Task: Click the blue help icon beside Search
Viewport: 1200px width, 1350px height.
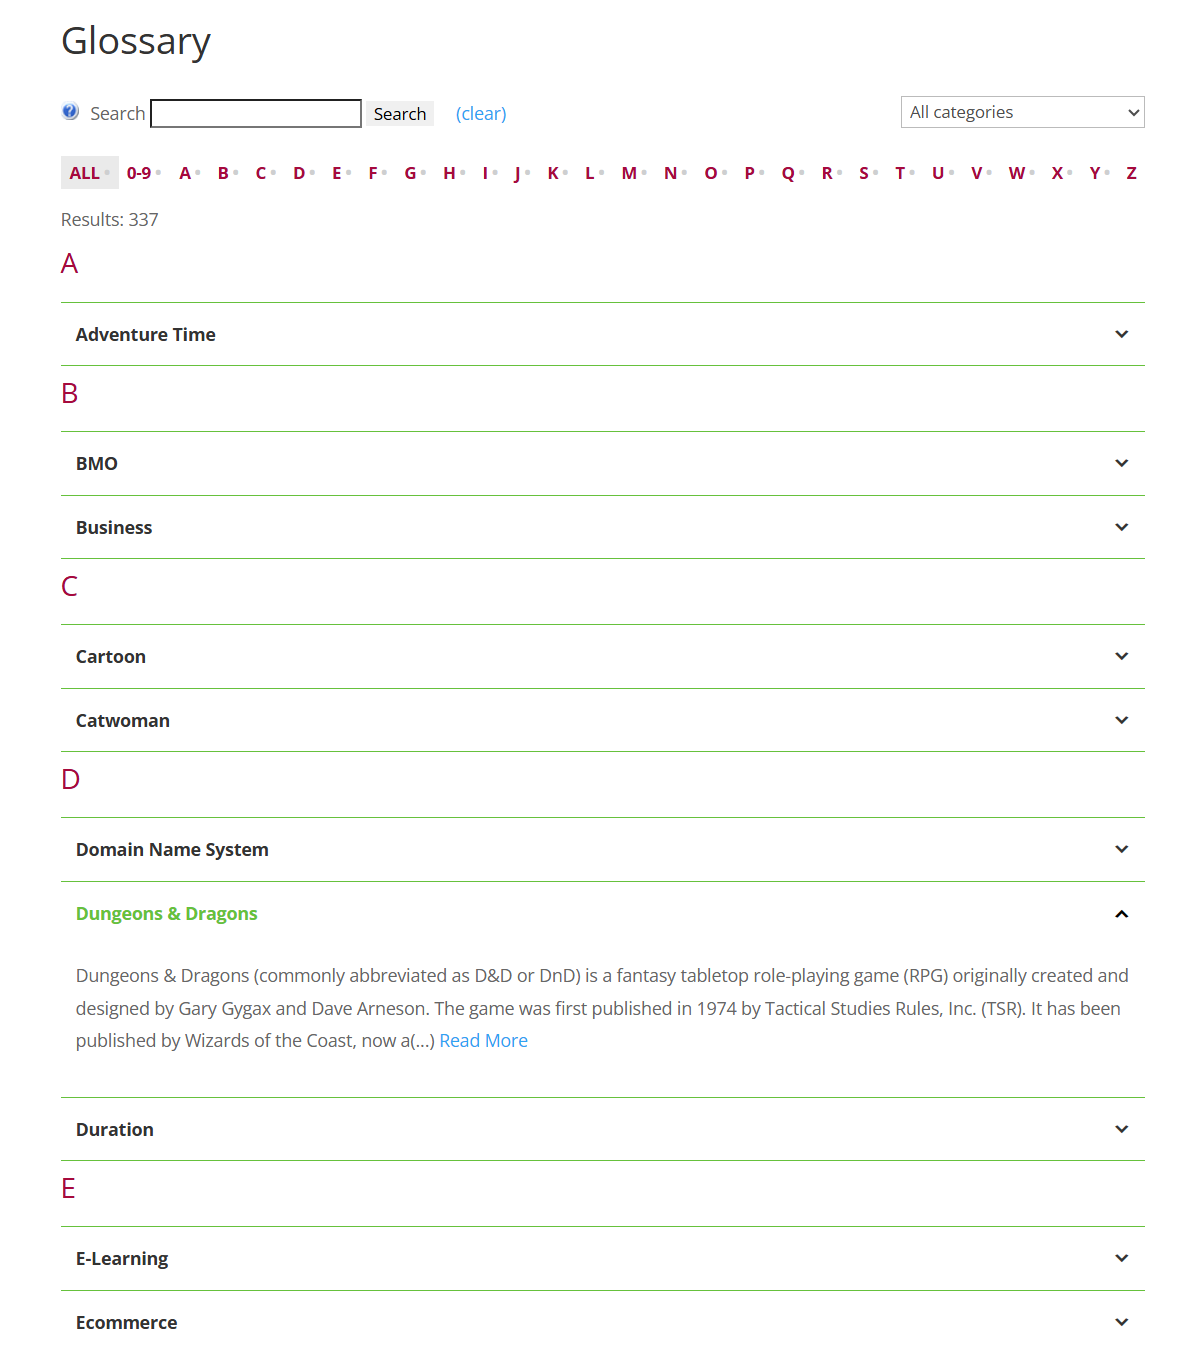Action: 70,112
